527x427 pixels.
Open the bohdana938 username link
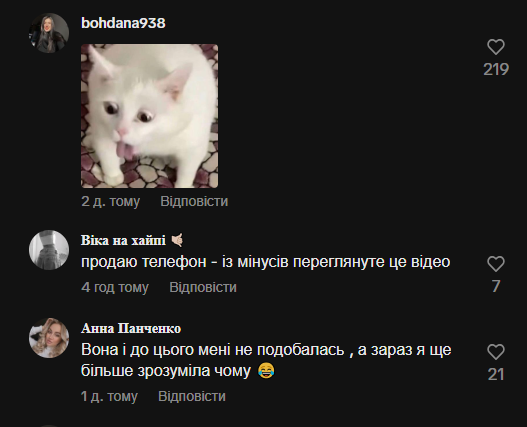(x=123, y=23)
